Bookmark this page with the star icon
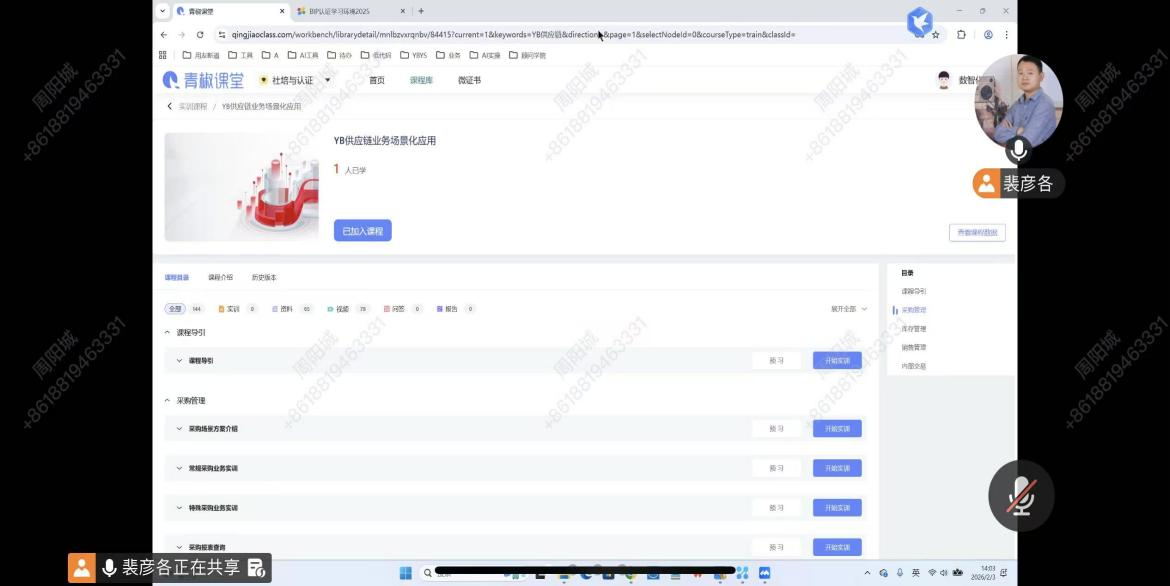1170x586 pixels. tap(935, 34)
